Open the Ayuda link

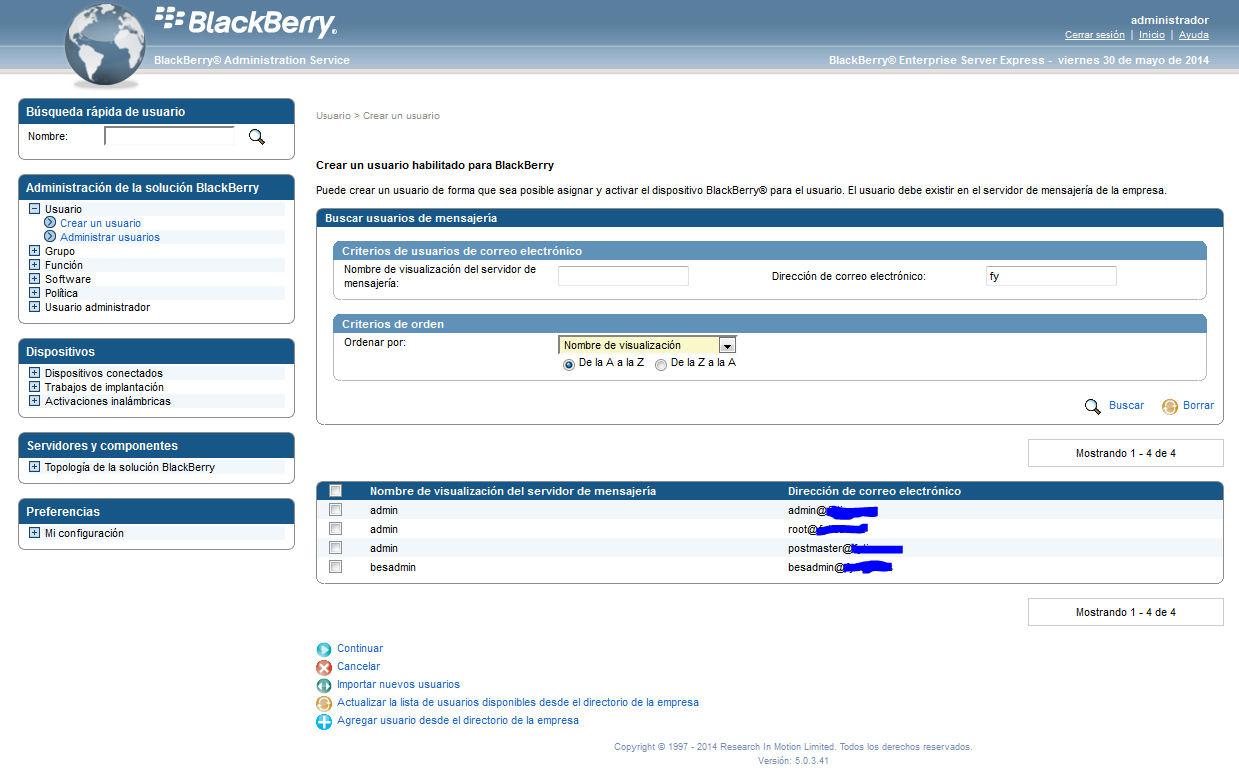point(1194,35)
